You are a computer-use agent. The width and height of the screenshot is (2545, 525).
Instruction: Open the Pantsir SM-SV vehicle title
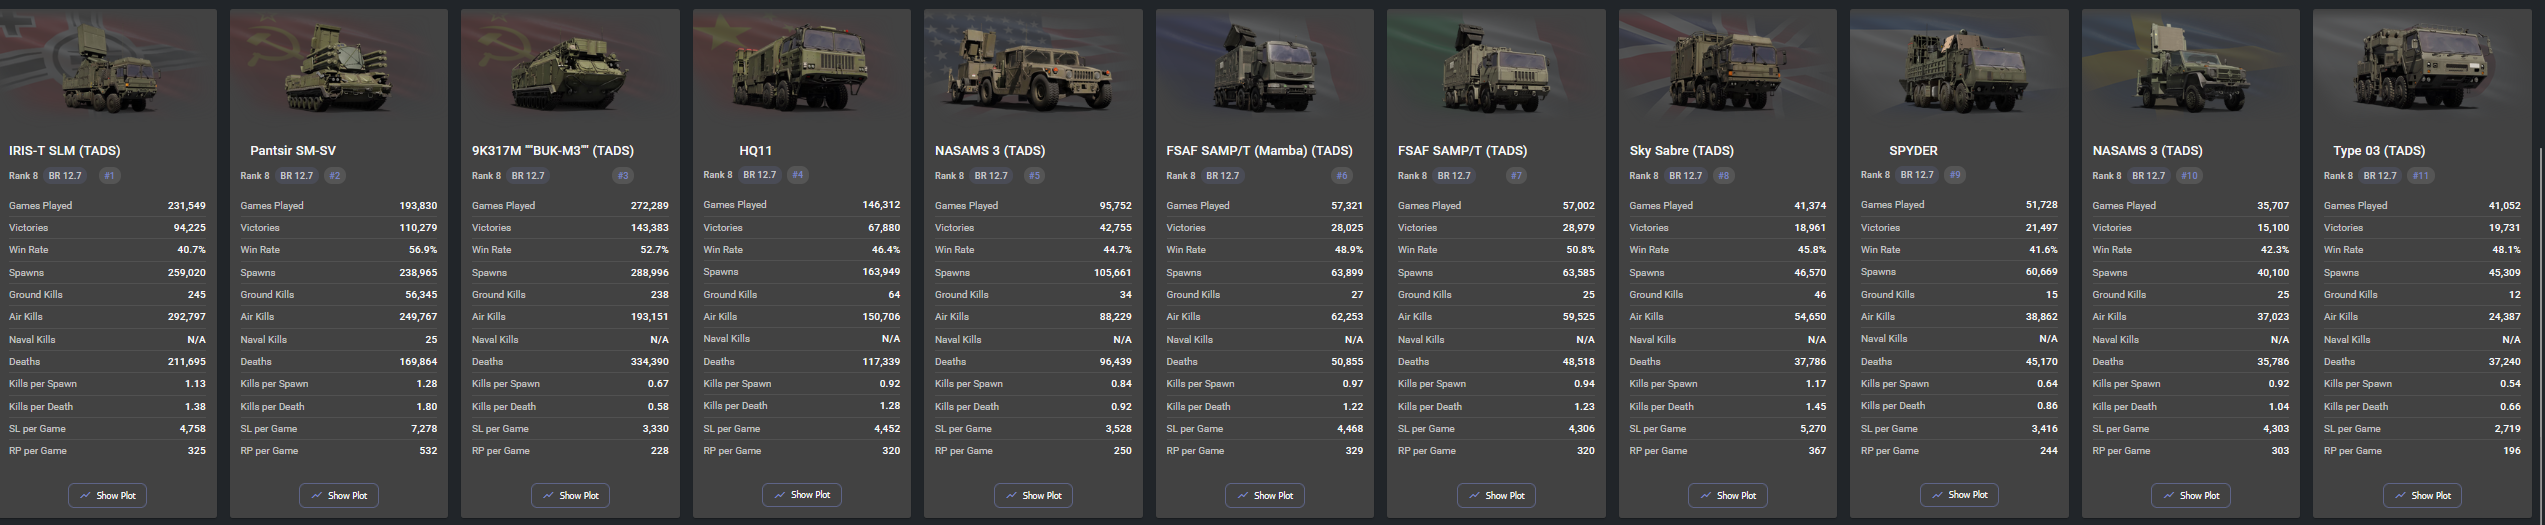click(x=293, y=151)
